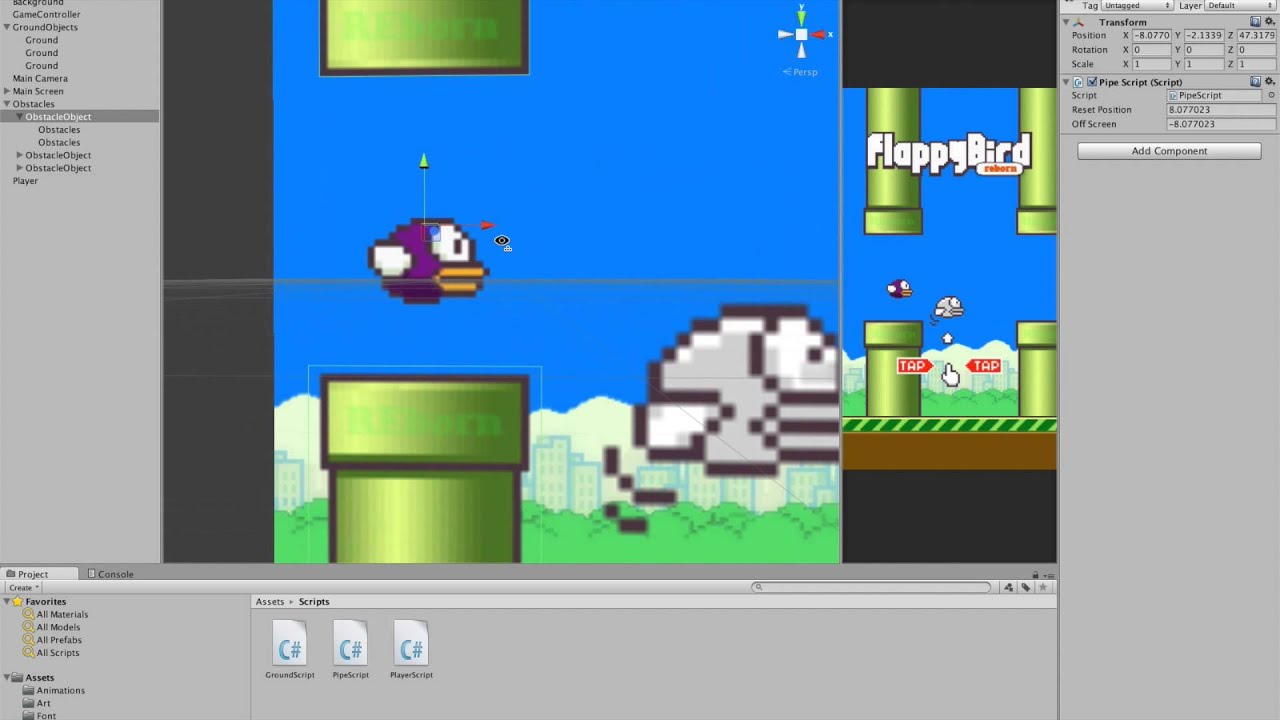The width and height of the screenshot is (1280, 720).
Task: Click the scene gizmo center cube
Action: (801, 35)
